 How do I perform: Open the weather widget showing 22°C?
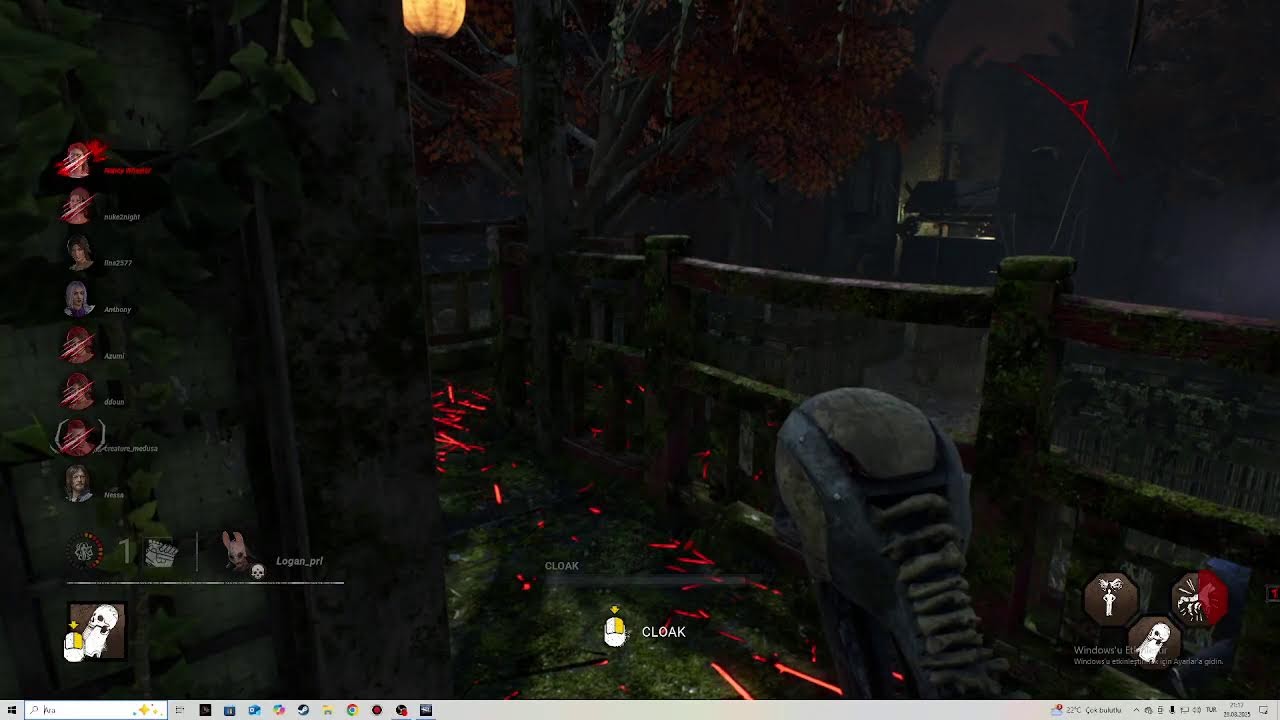point(1088,710)
